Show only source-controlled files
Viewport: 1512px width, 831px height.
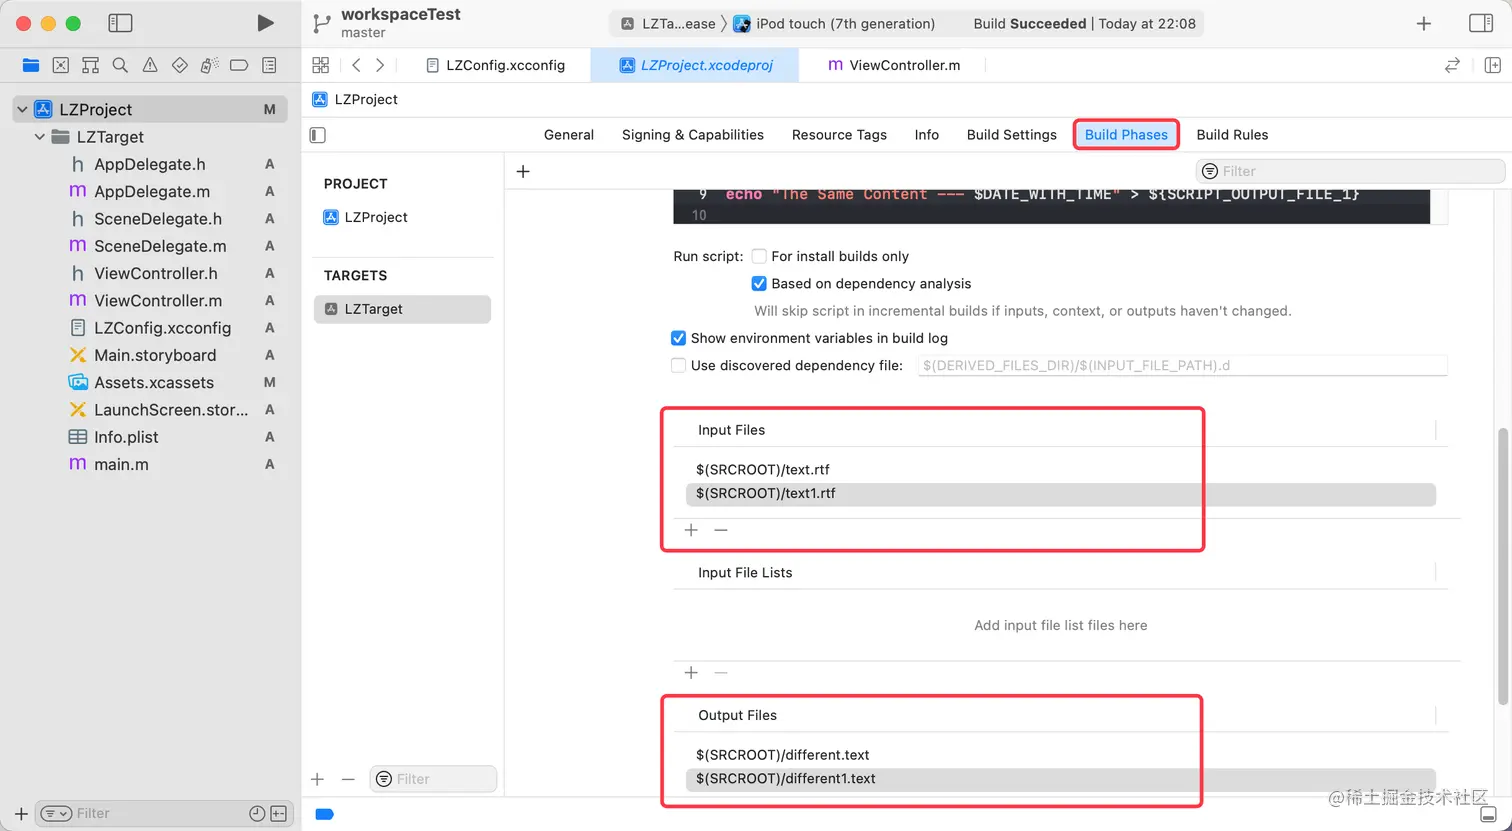(279, 813)
